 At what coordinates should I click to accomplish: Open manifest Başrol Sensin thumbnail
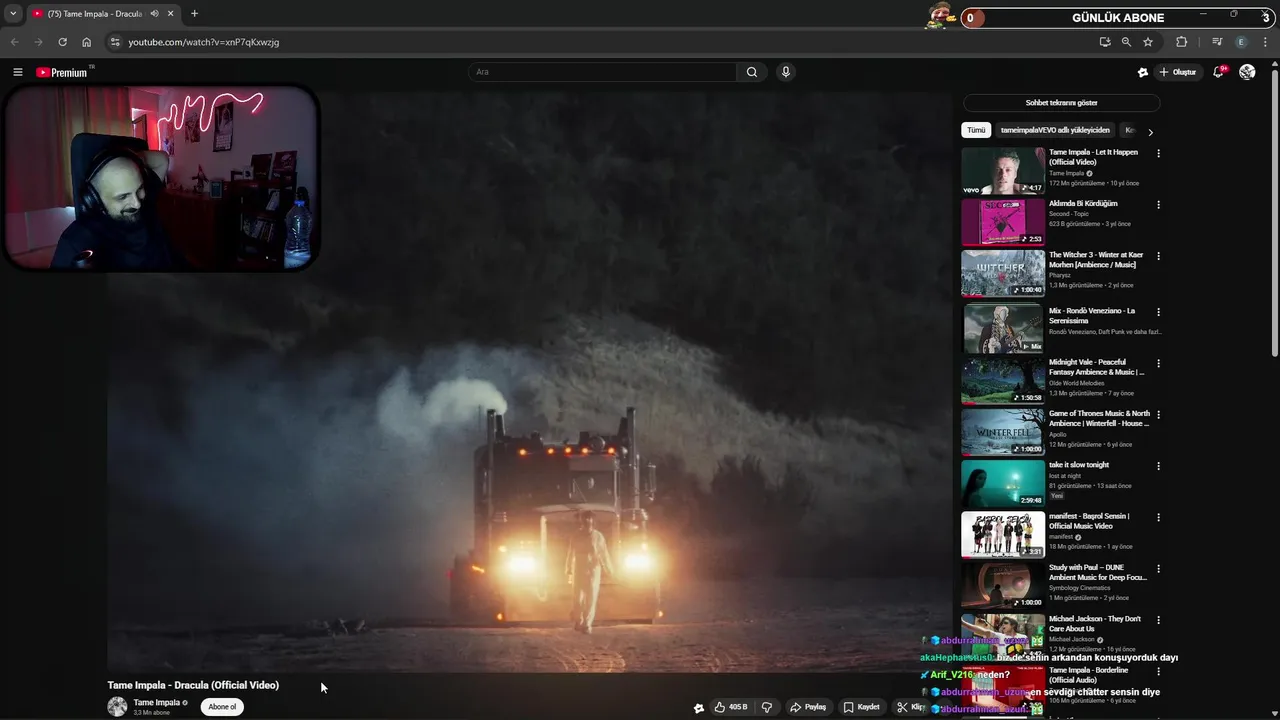click(1003, 535)
